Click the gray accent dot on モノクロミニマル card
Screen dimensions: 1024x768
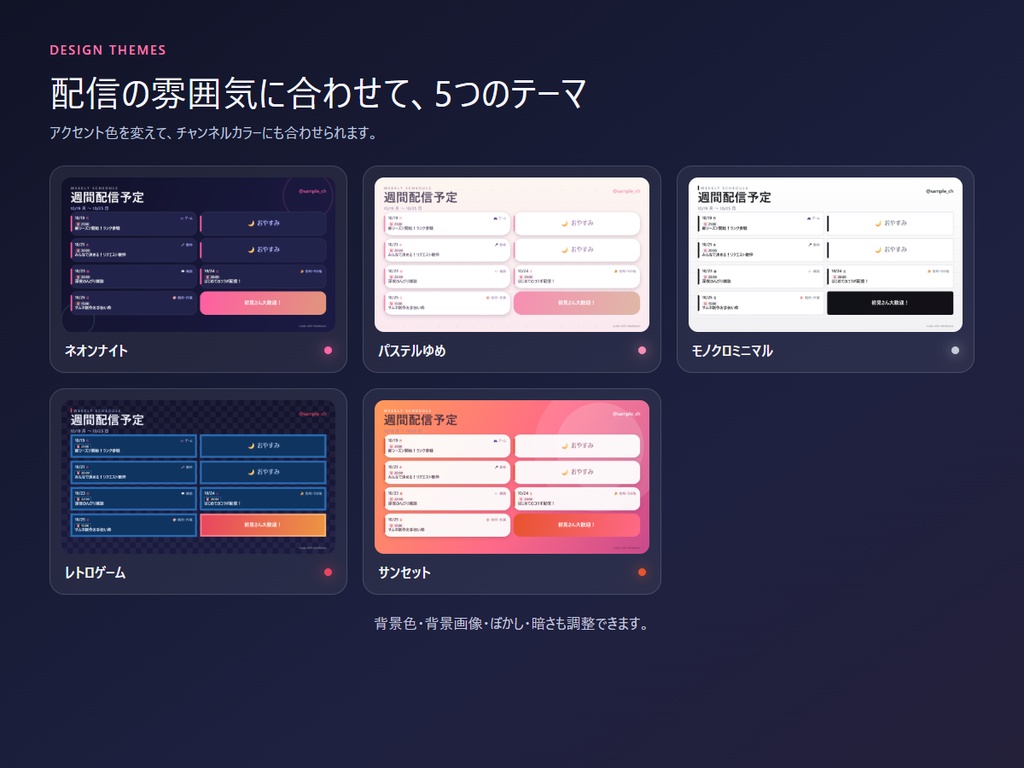(x=955, y=351)
